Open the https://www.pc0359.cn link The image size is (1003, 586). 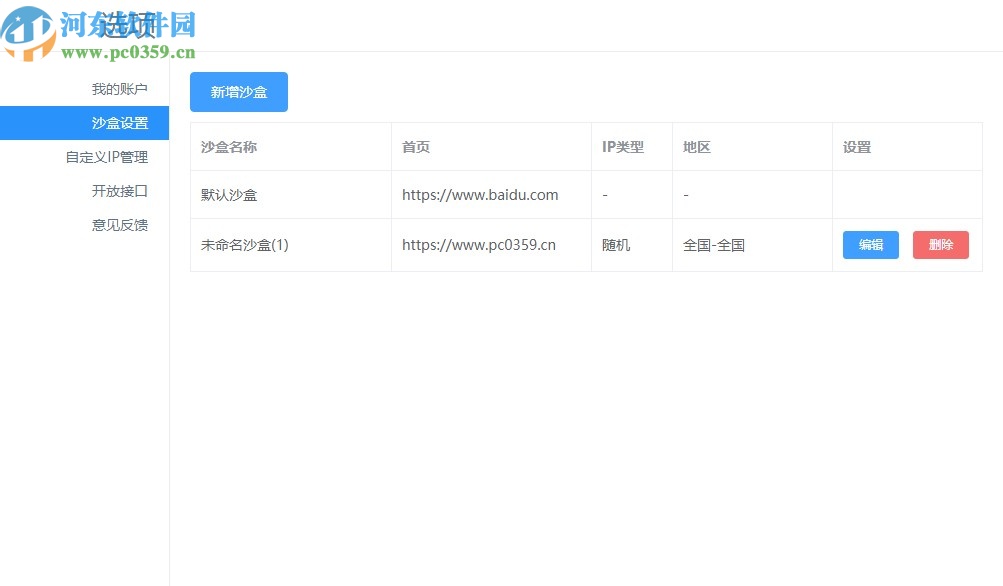point(477,245)
